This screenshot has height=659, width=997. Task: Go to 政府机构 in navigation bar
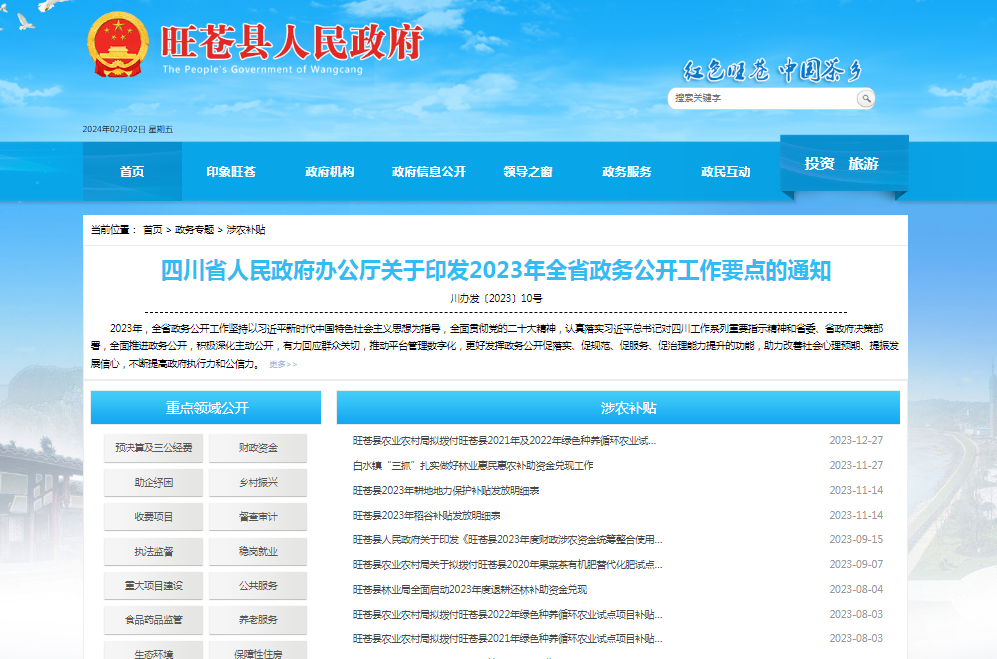coord(330,172)
